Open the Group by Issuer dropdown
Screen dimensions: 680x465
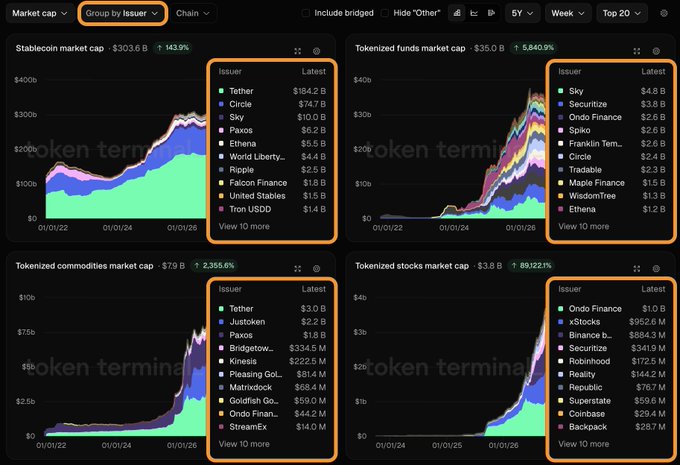pos(122,13)
